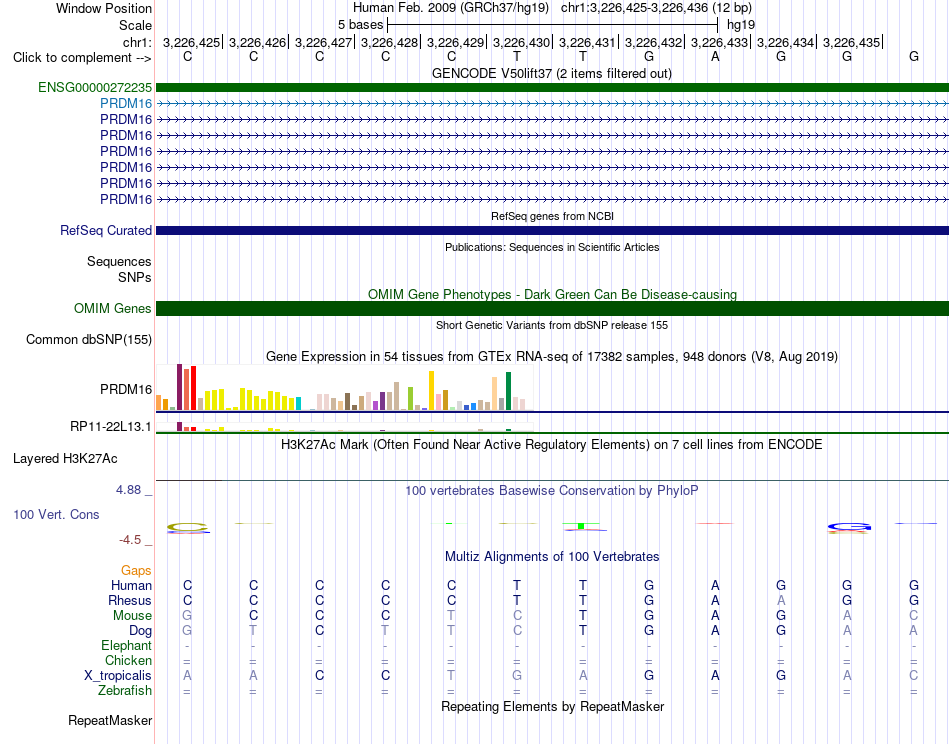Click the Scale ruler label
Viewport: 950px width, 744px height.
[x=135, y=25]
